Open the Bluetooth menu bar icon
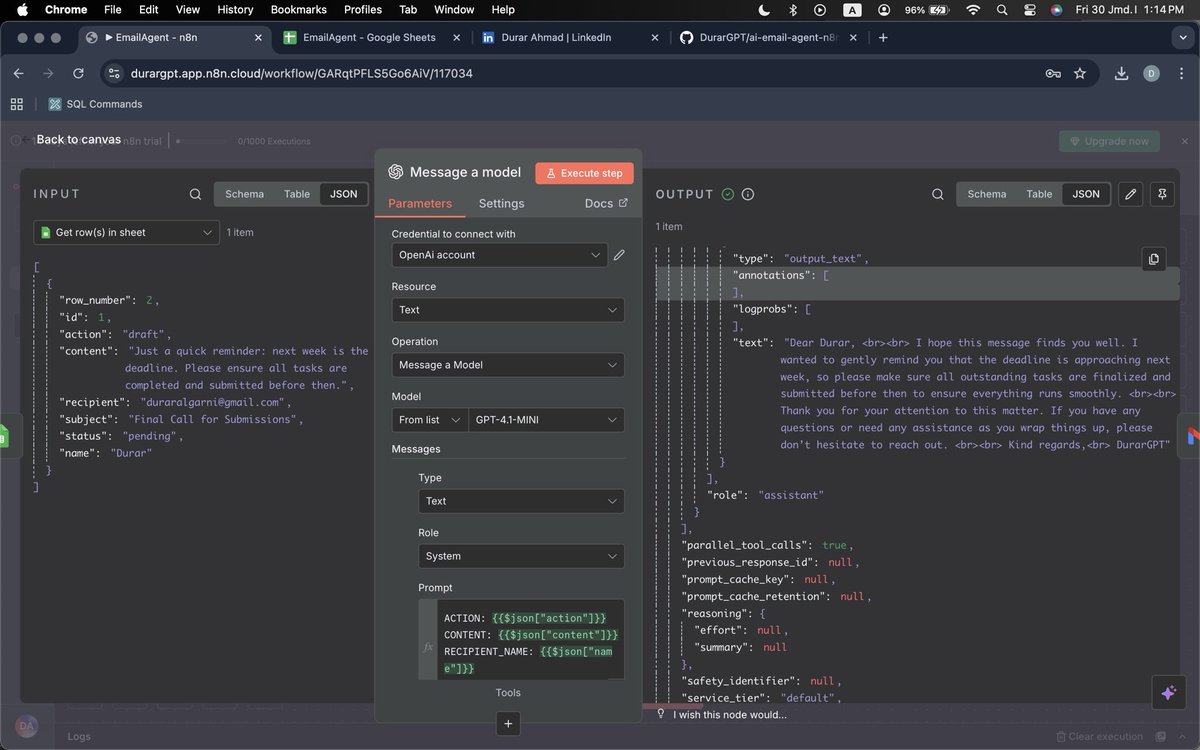This screenshot has width=1200, height=750. pyautogui.click(x=793, y=9)
